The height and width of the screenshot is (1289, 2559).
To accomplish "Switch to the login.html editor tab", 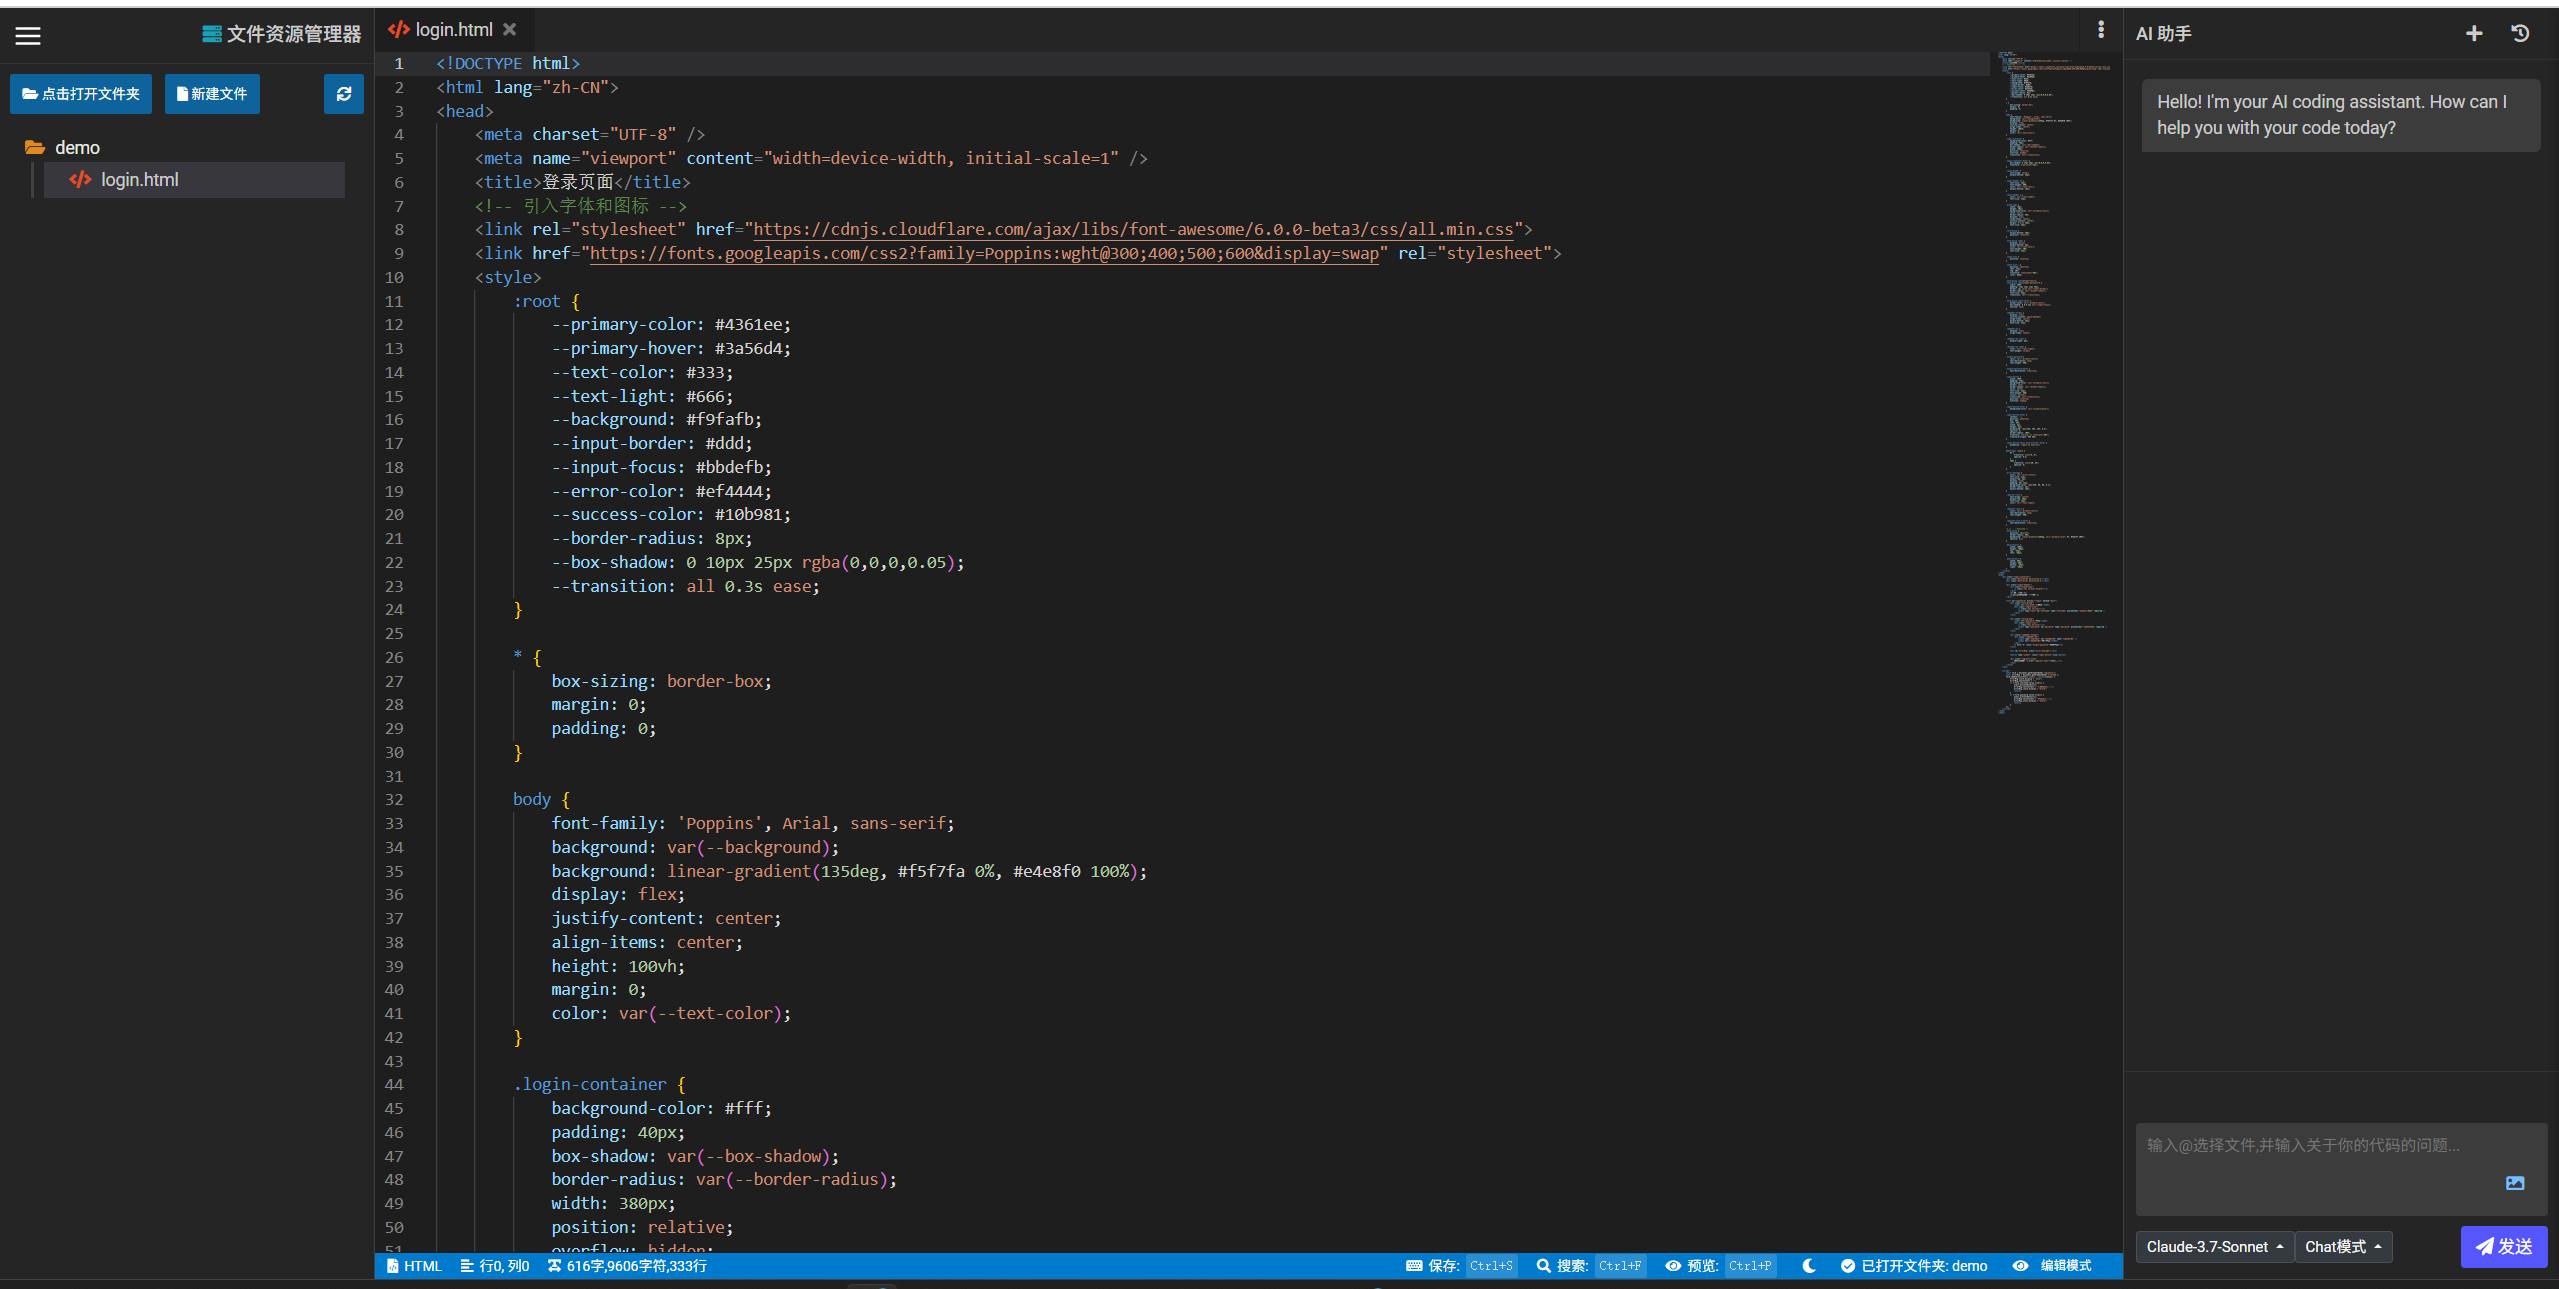I will (x=453, y=30).
